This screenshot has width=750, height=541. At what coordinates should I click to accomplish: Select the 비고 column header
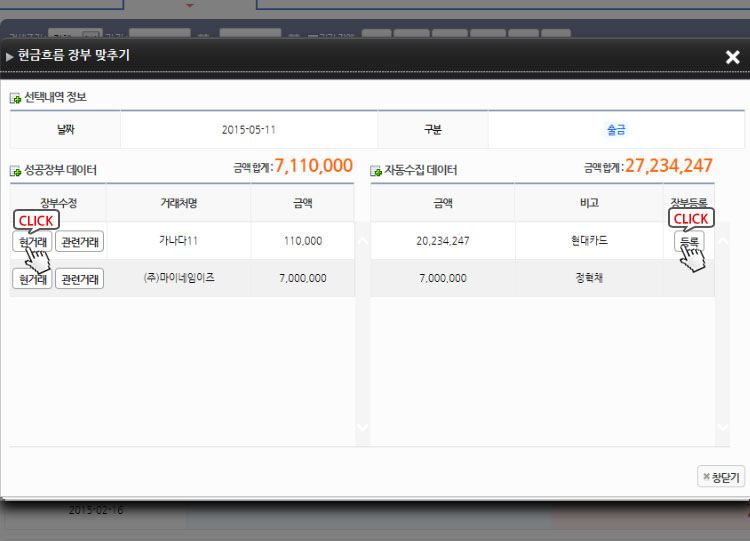[589, 203]
